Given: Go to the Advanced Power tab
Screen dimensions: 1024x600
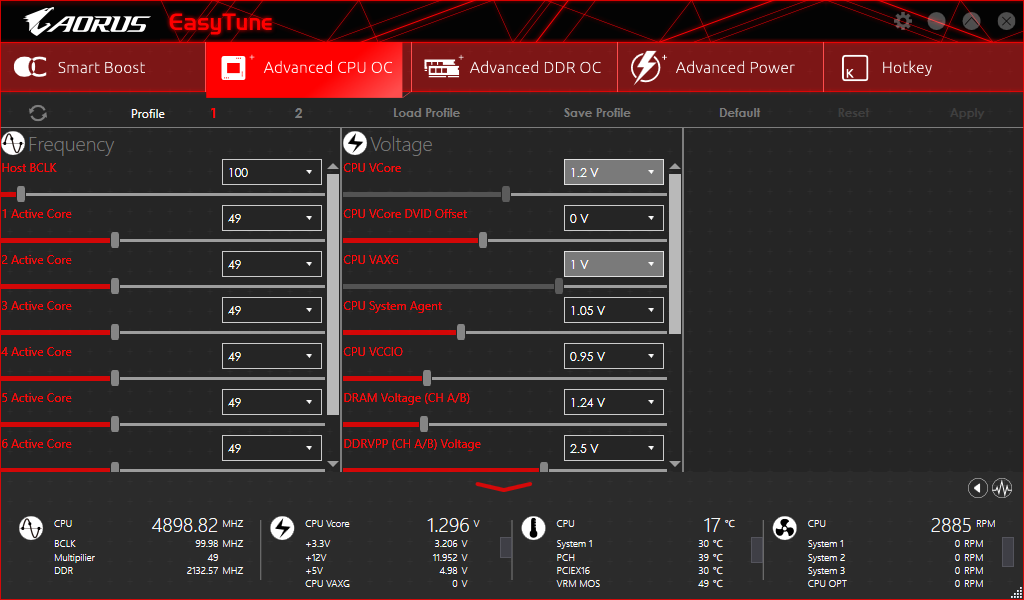Looking at the screenshot, I should coord(720,67).
